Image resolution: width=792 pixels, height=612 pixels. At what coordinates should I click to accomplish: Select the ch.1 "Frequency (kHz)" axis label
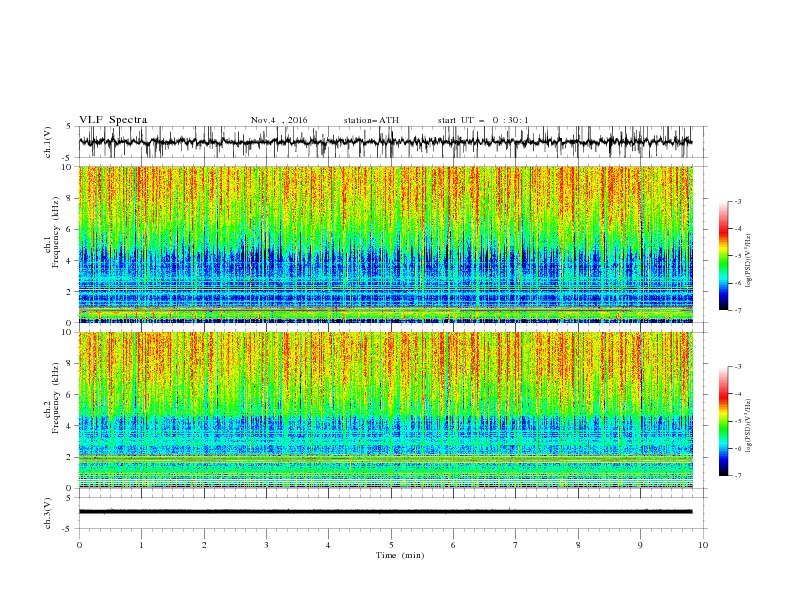[x=56, y=232]
